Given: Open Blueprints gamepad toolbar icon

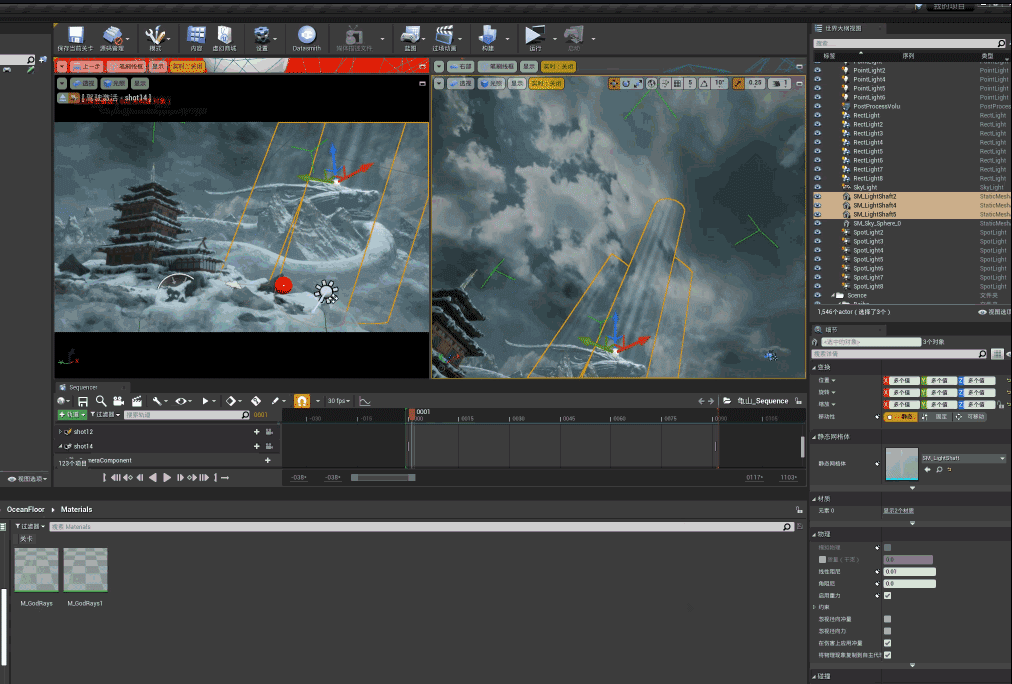Looking at the screenshot, I should click(410, 35).
